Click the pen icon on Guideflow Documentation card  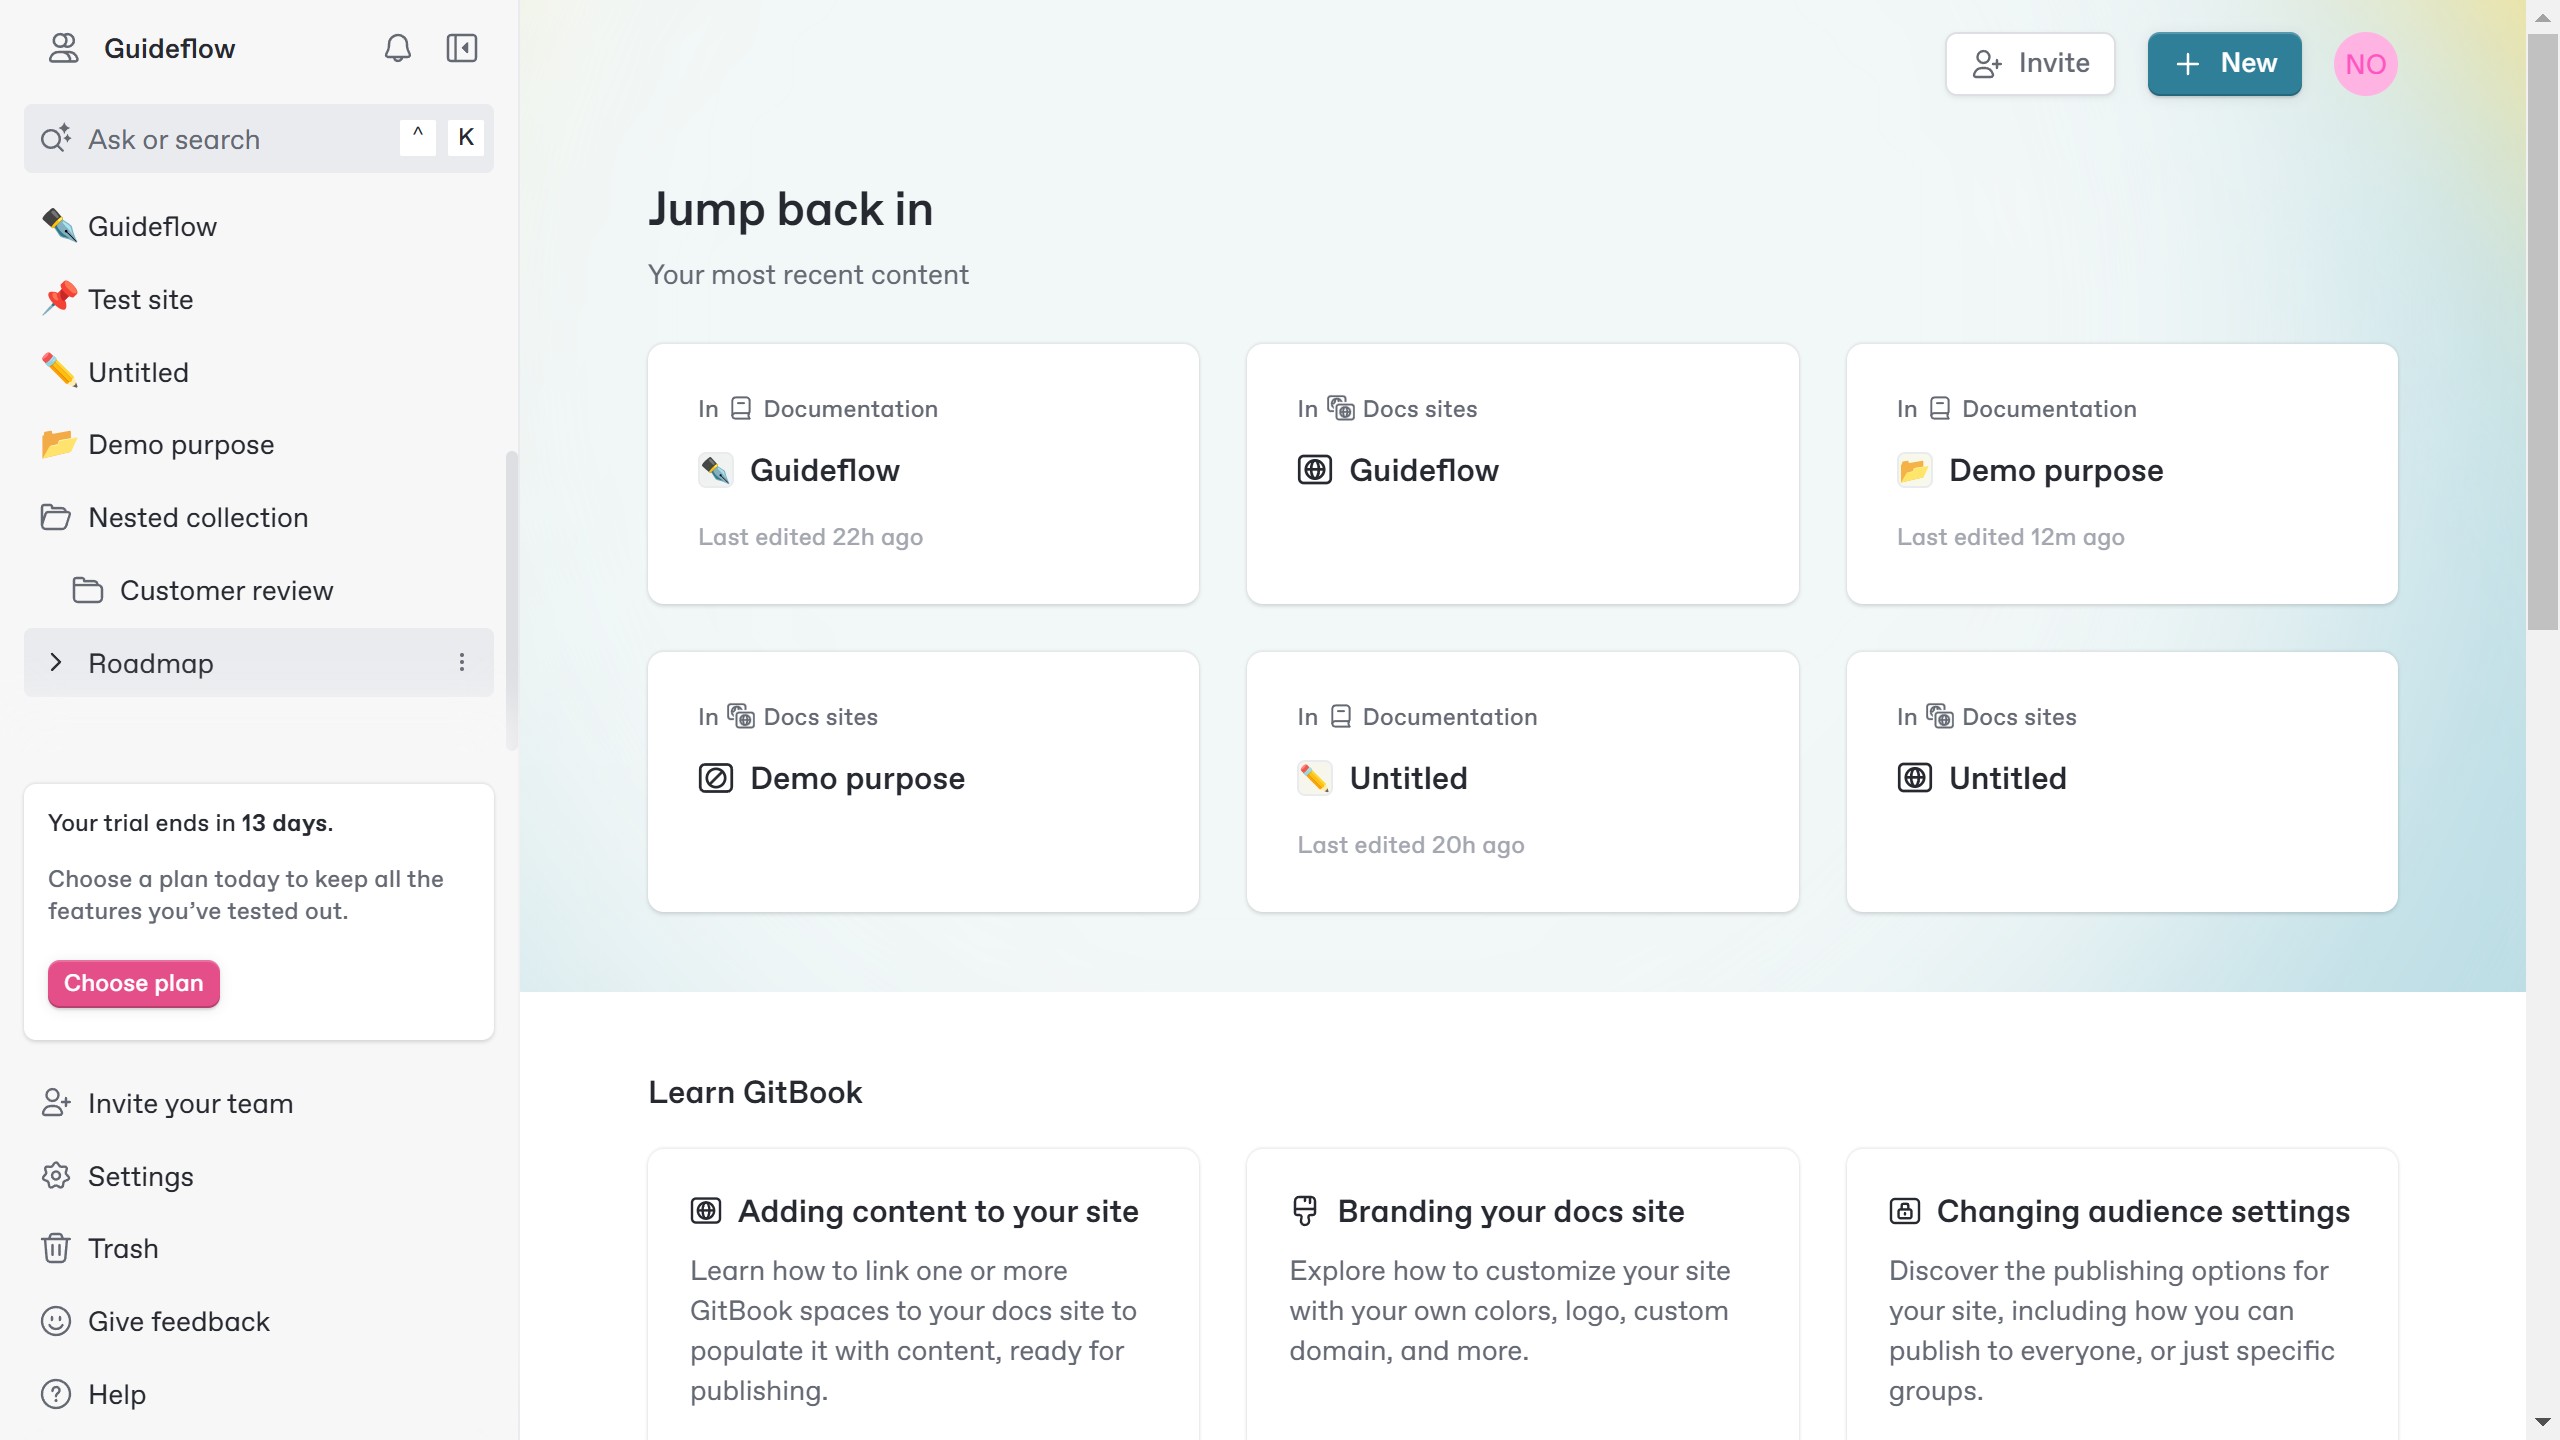(x=716, y=470)
